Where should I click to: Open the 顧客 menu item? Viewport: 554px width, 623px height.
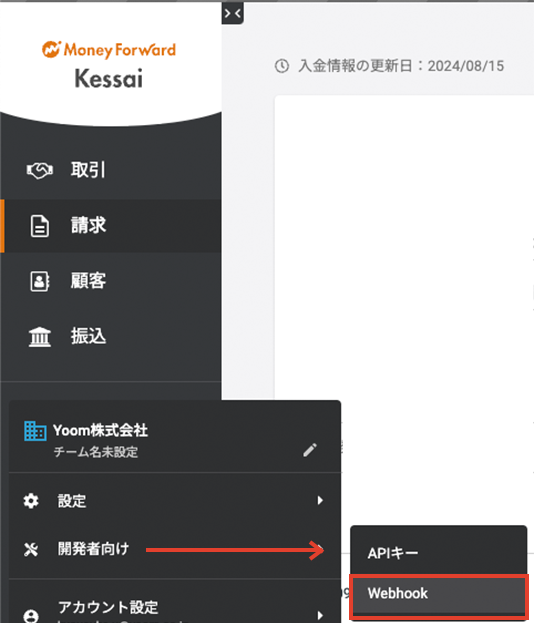111,281
